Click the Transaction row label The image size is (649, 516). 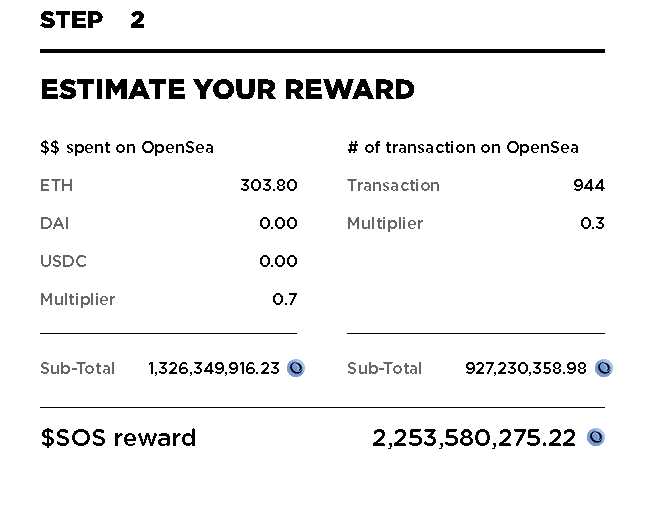[x=393, y=185]
